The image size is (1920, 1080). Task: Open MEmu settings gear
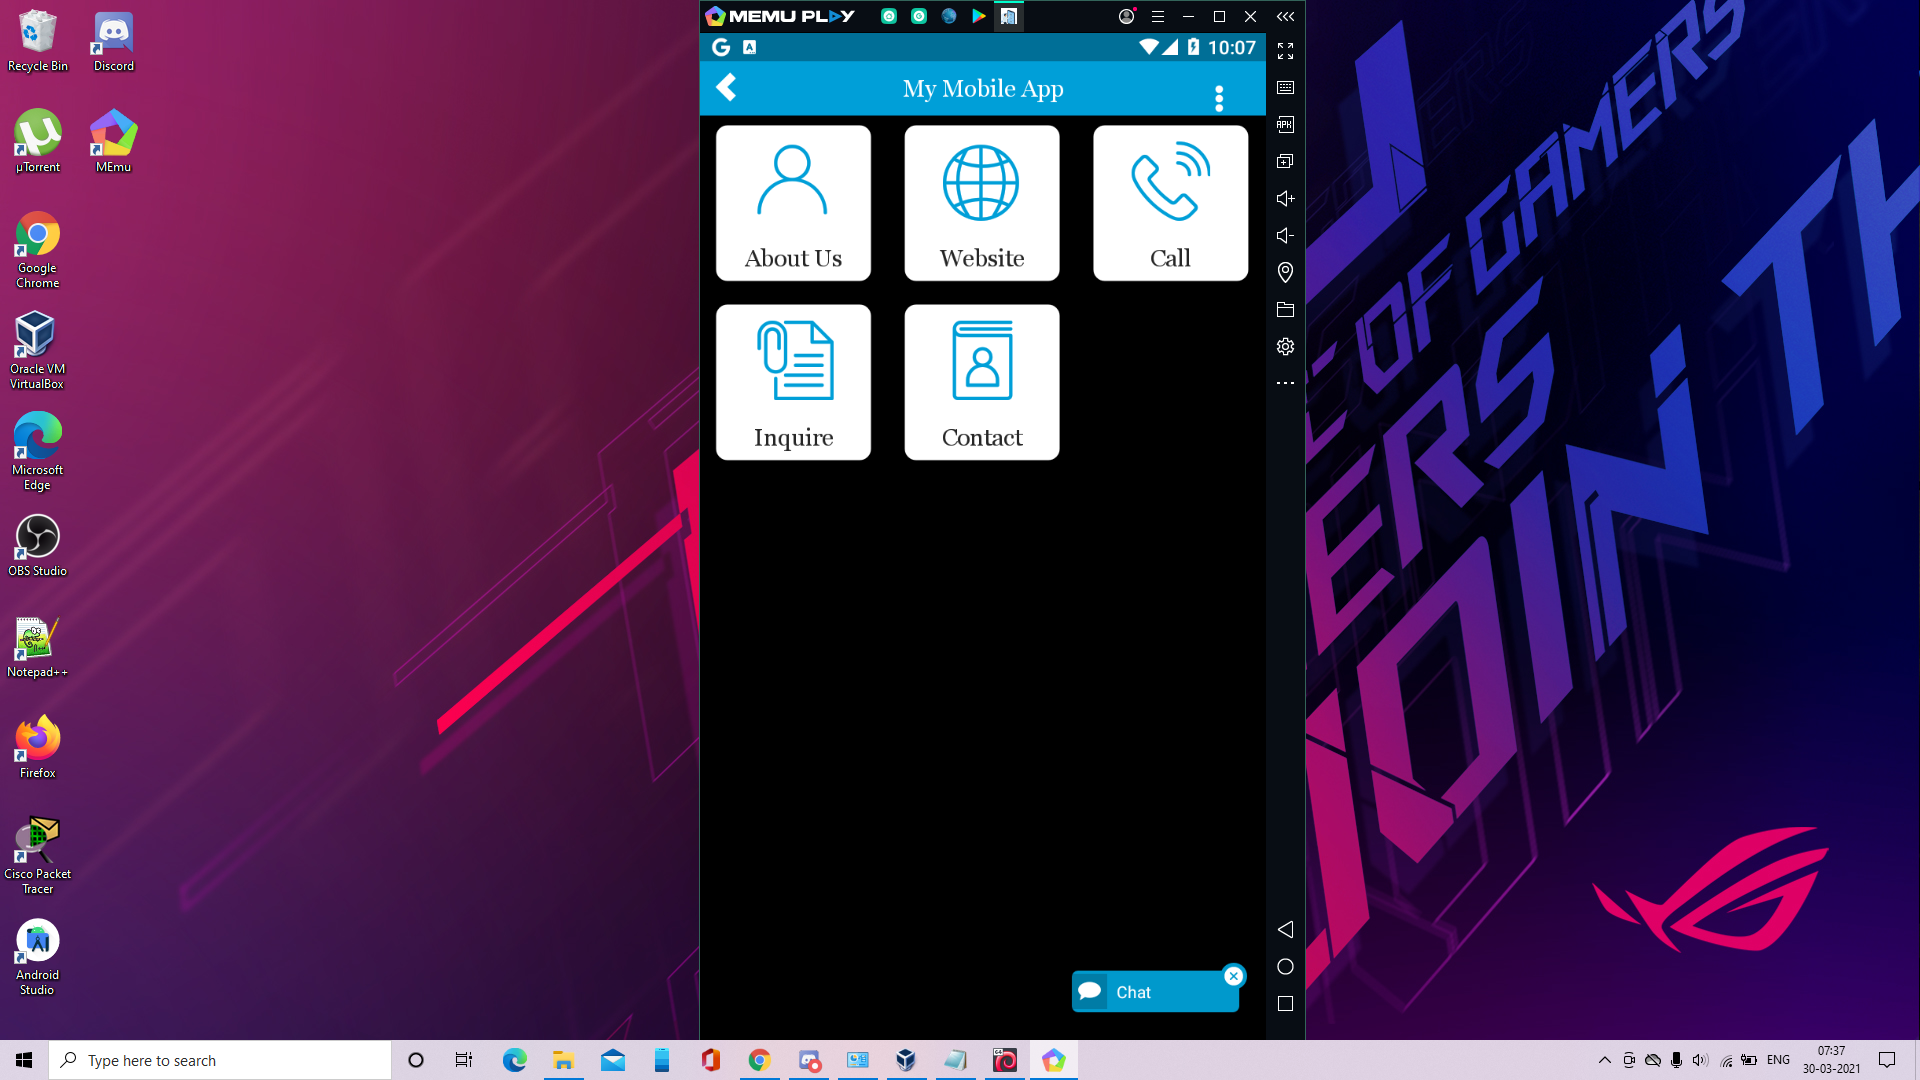coord(1285,347)
